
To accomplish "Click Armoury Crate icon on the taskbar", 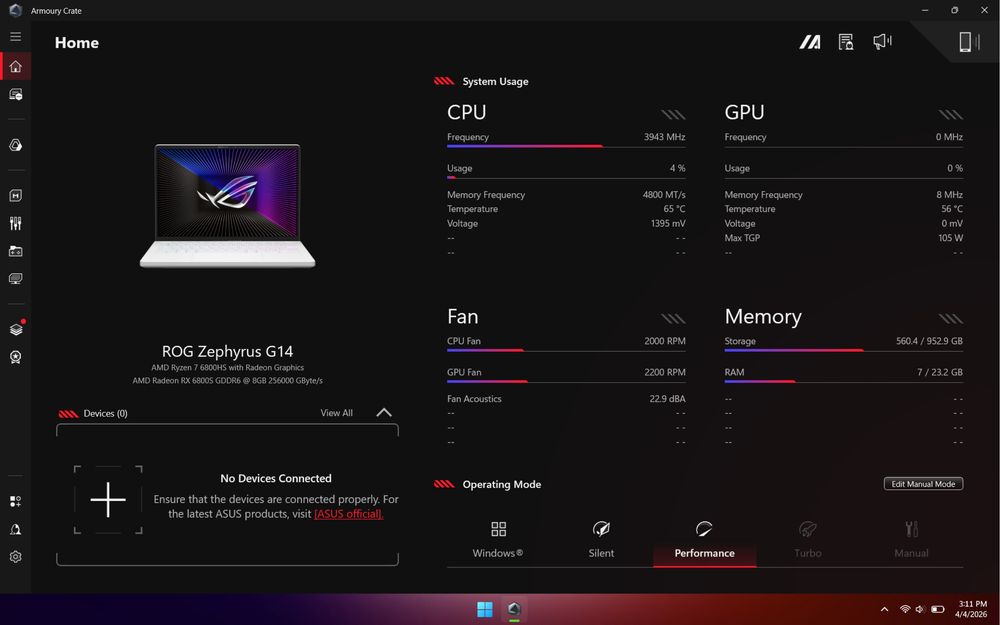I will pyautogui.click(x=514, y=609).
